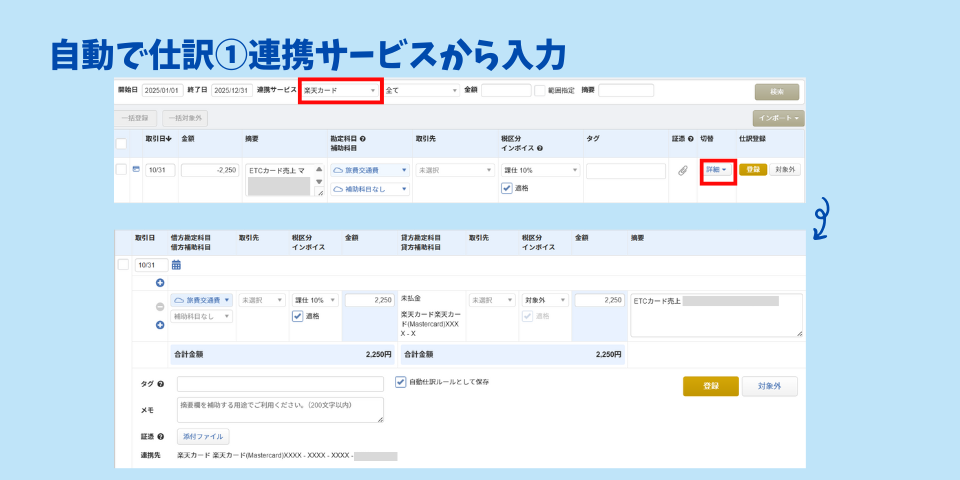Click the 添付ファイル button
The width and height of the screenshot is (960, 480).
203,436
